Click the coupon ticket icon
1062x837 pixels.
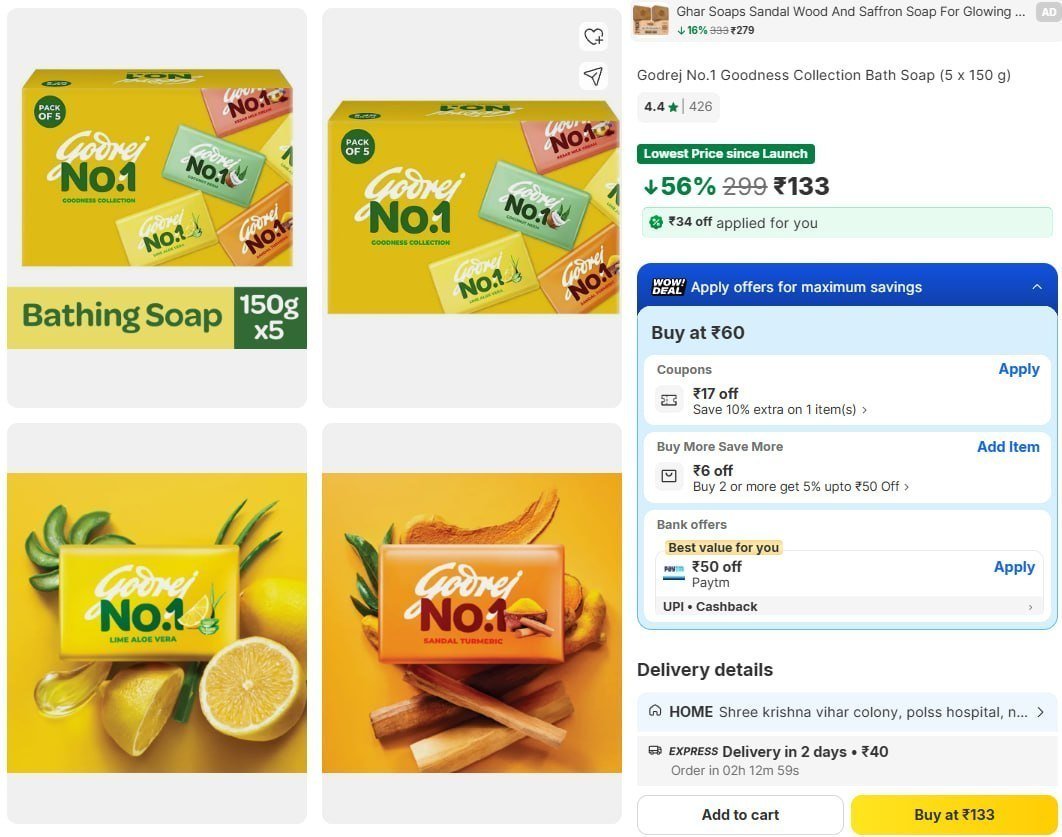tap(668, 401)
